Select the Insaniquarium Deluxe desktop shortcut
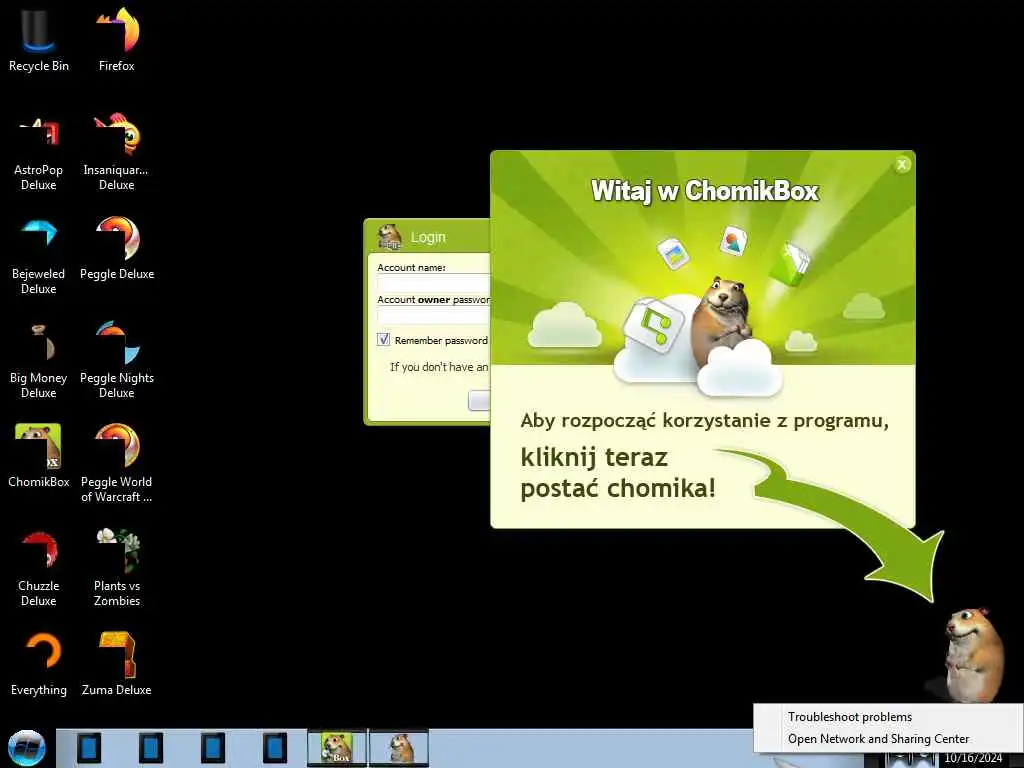This screenshot has height=768, width=1024. tap(117, 153)
